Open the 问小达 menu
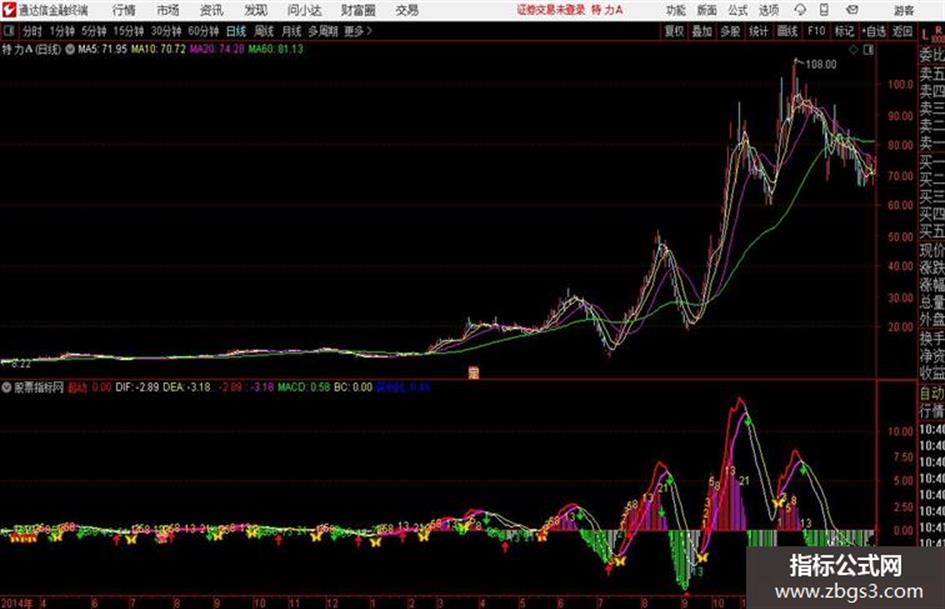Screen dimensions: 945x609 point(304,10)
